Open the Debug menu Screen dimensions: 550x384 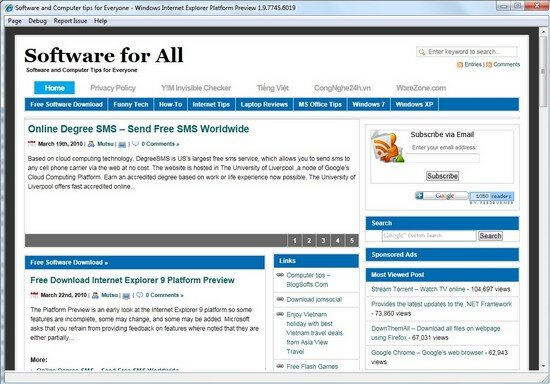(x=38, y=21)
